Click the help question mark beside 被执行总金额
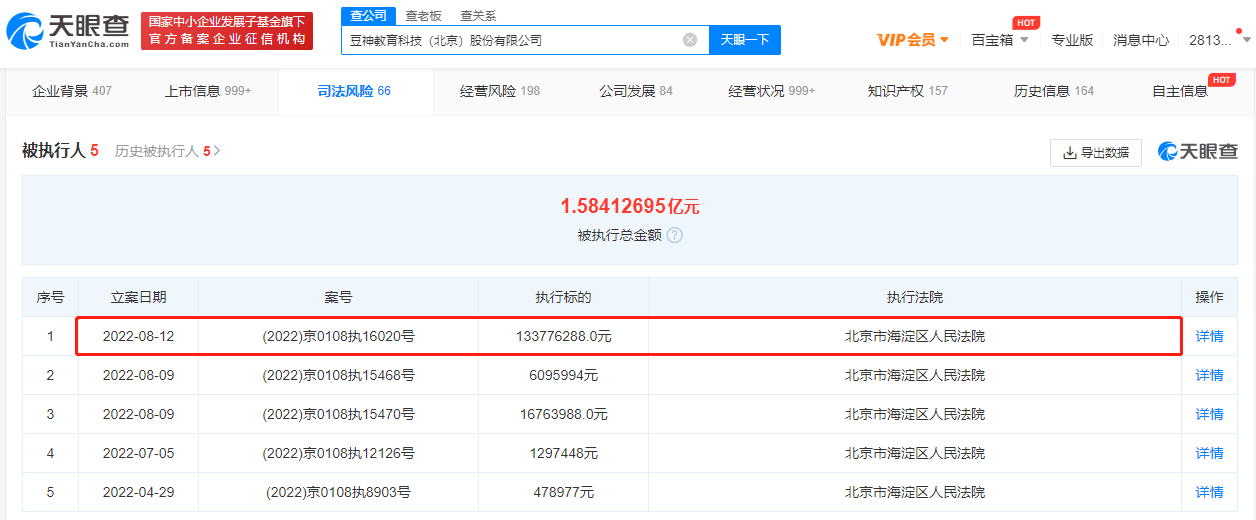Screen dimensions: 1256x520 pyautogui.click(x=674, y=235)
